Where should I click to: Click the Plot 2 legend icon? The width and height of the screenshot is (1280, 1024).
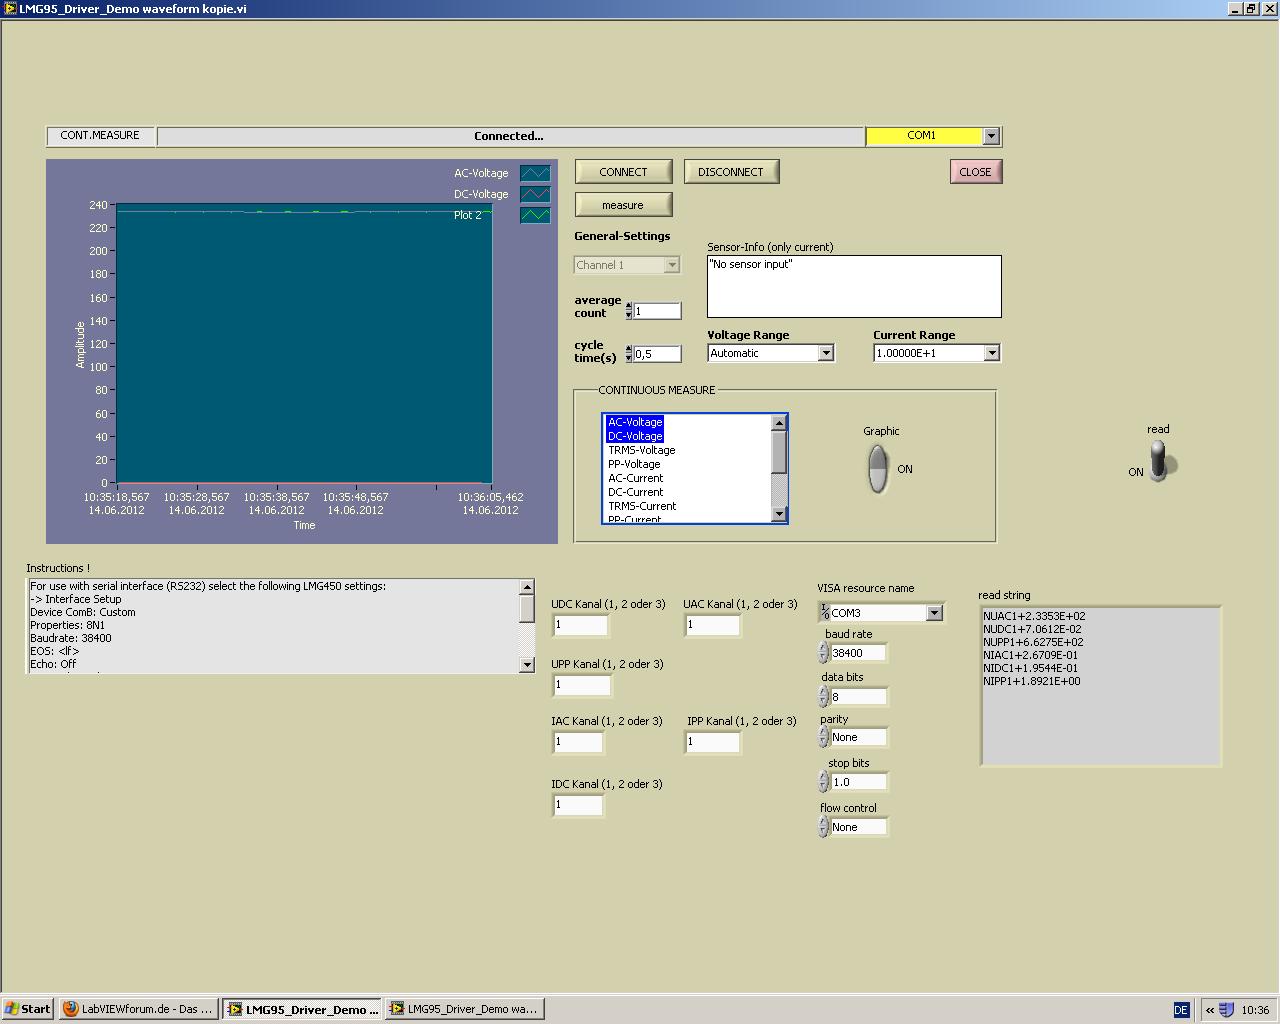click(x=535, y=215)
